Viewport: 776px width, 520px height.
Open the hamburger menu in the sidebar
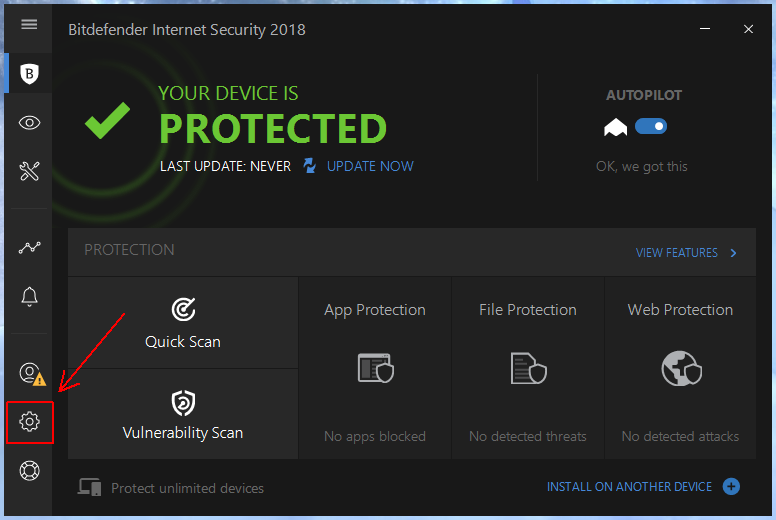(x=29, y=24)
